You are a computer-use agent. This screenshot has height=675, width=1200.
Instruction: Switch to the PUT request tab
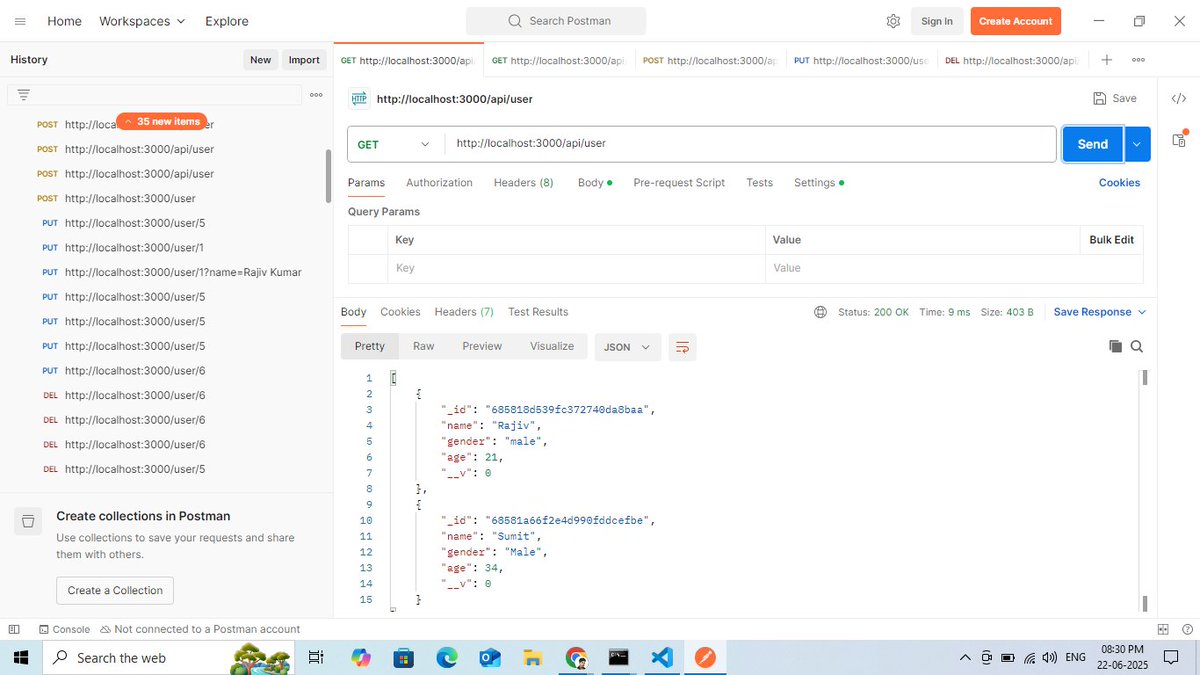pyautogui.click(x=860, y=60)
